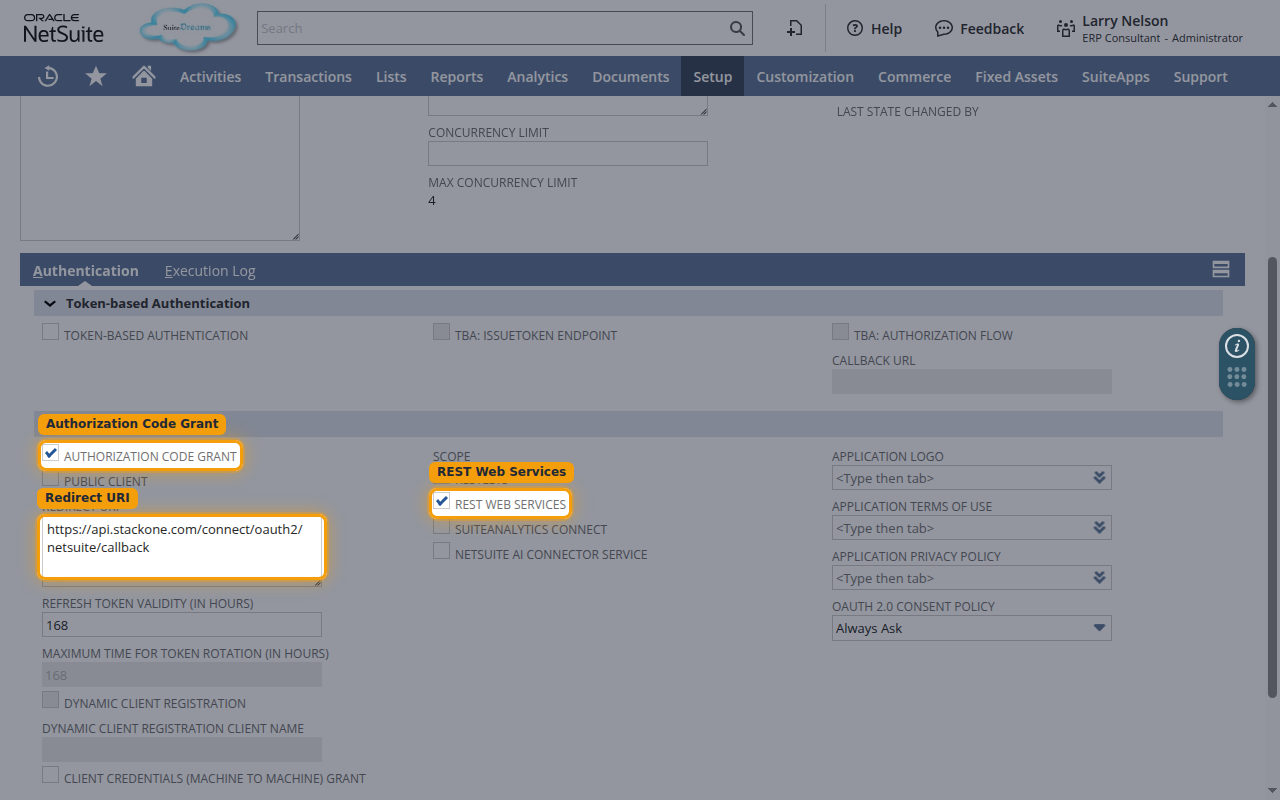Screen dimensions: 1280x800
Task: Click the layout toggle icon on the subtab bar
Action: tap(1220, 269)
